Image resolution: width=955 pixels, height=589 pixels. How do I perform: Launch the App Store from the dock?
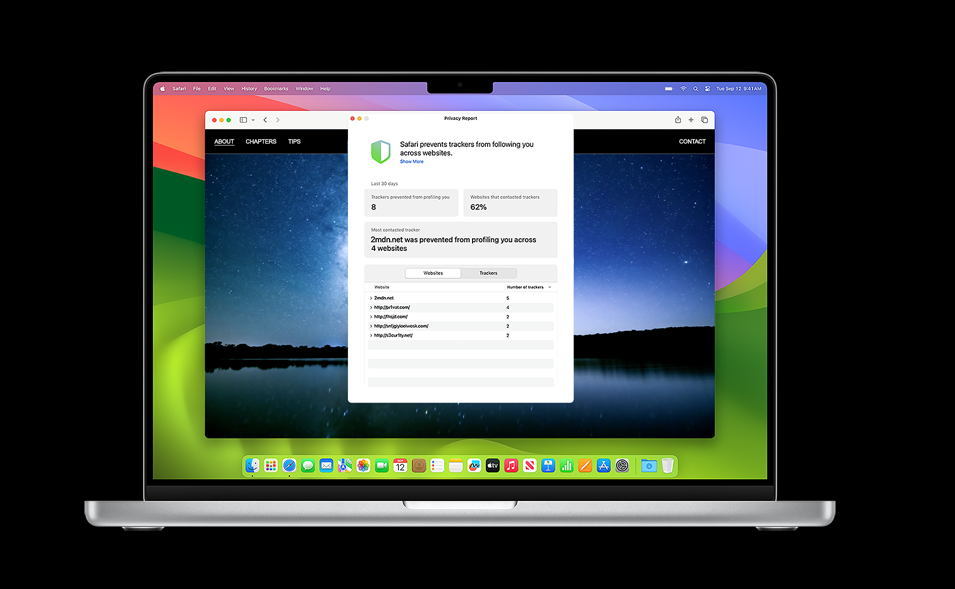tap(604, 466)
